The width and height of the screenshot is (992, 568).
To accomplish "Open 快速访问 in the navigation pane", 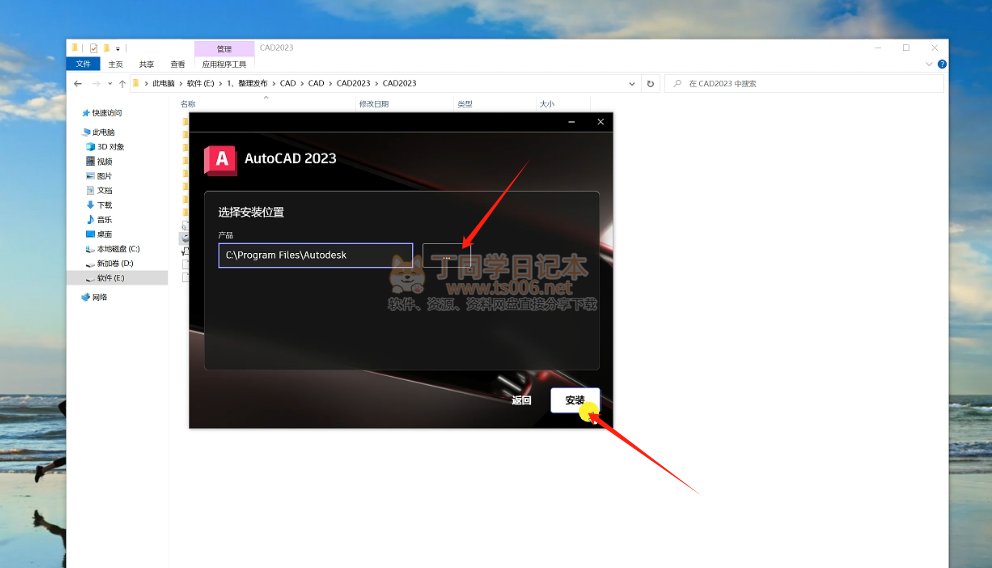I will click(102, 113).
